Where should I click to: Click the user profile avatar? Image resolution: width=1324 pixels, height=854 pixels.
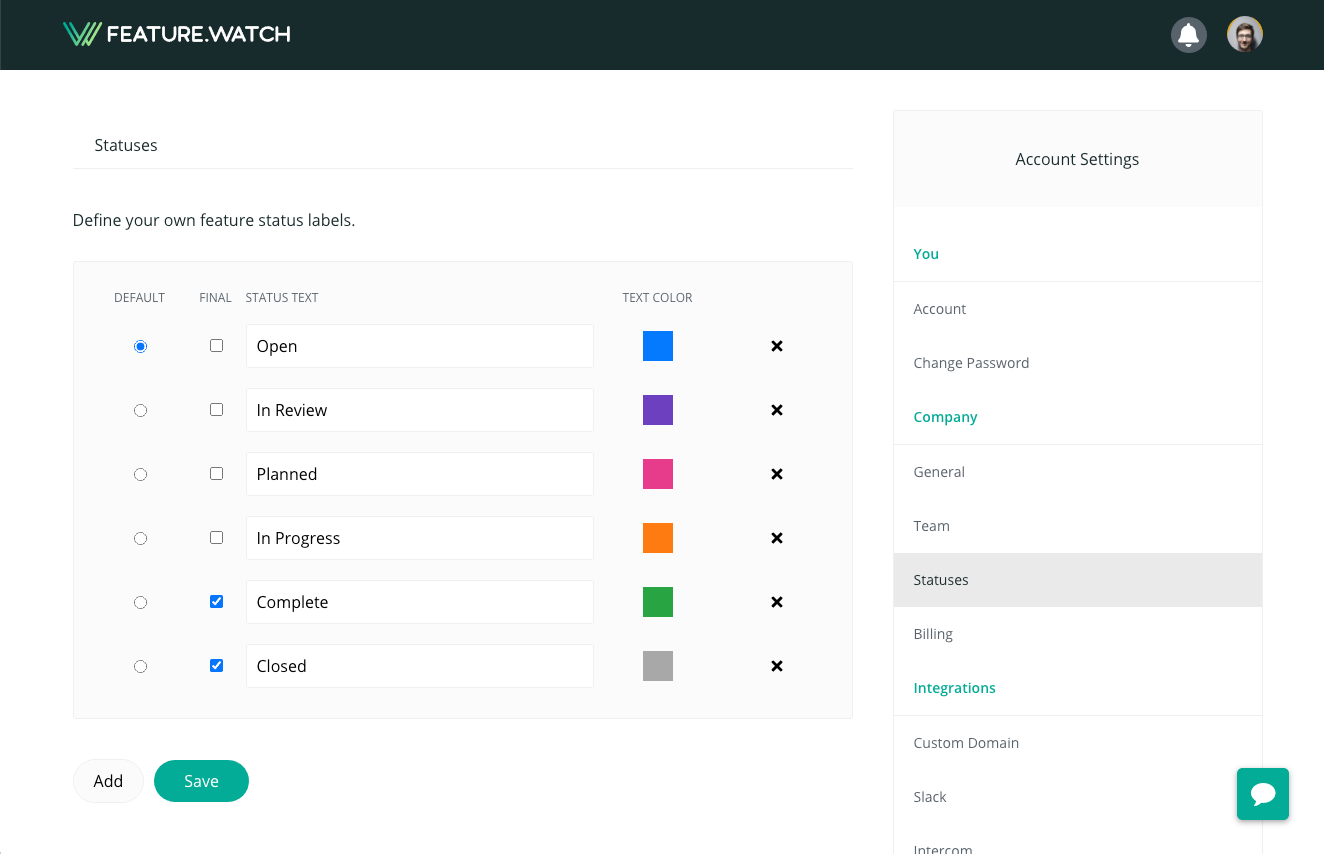click(x=1244, y=35)
